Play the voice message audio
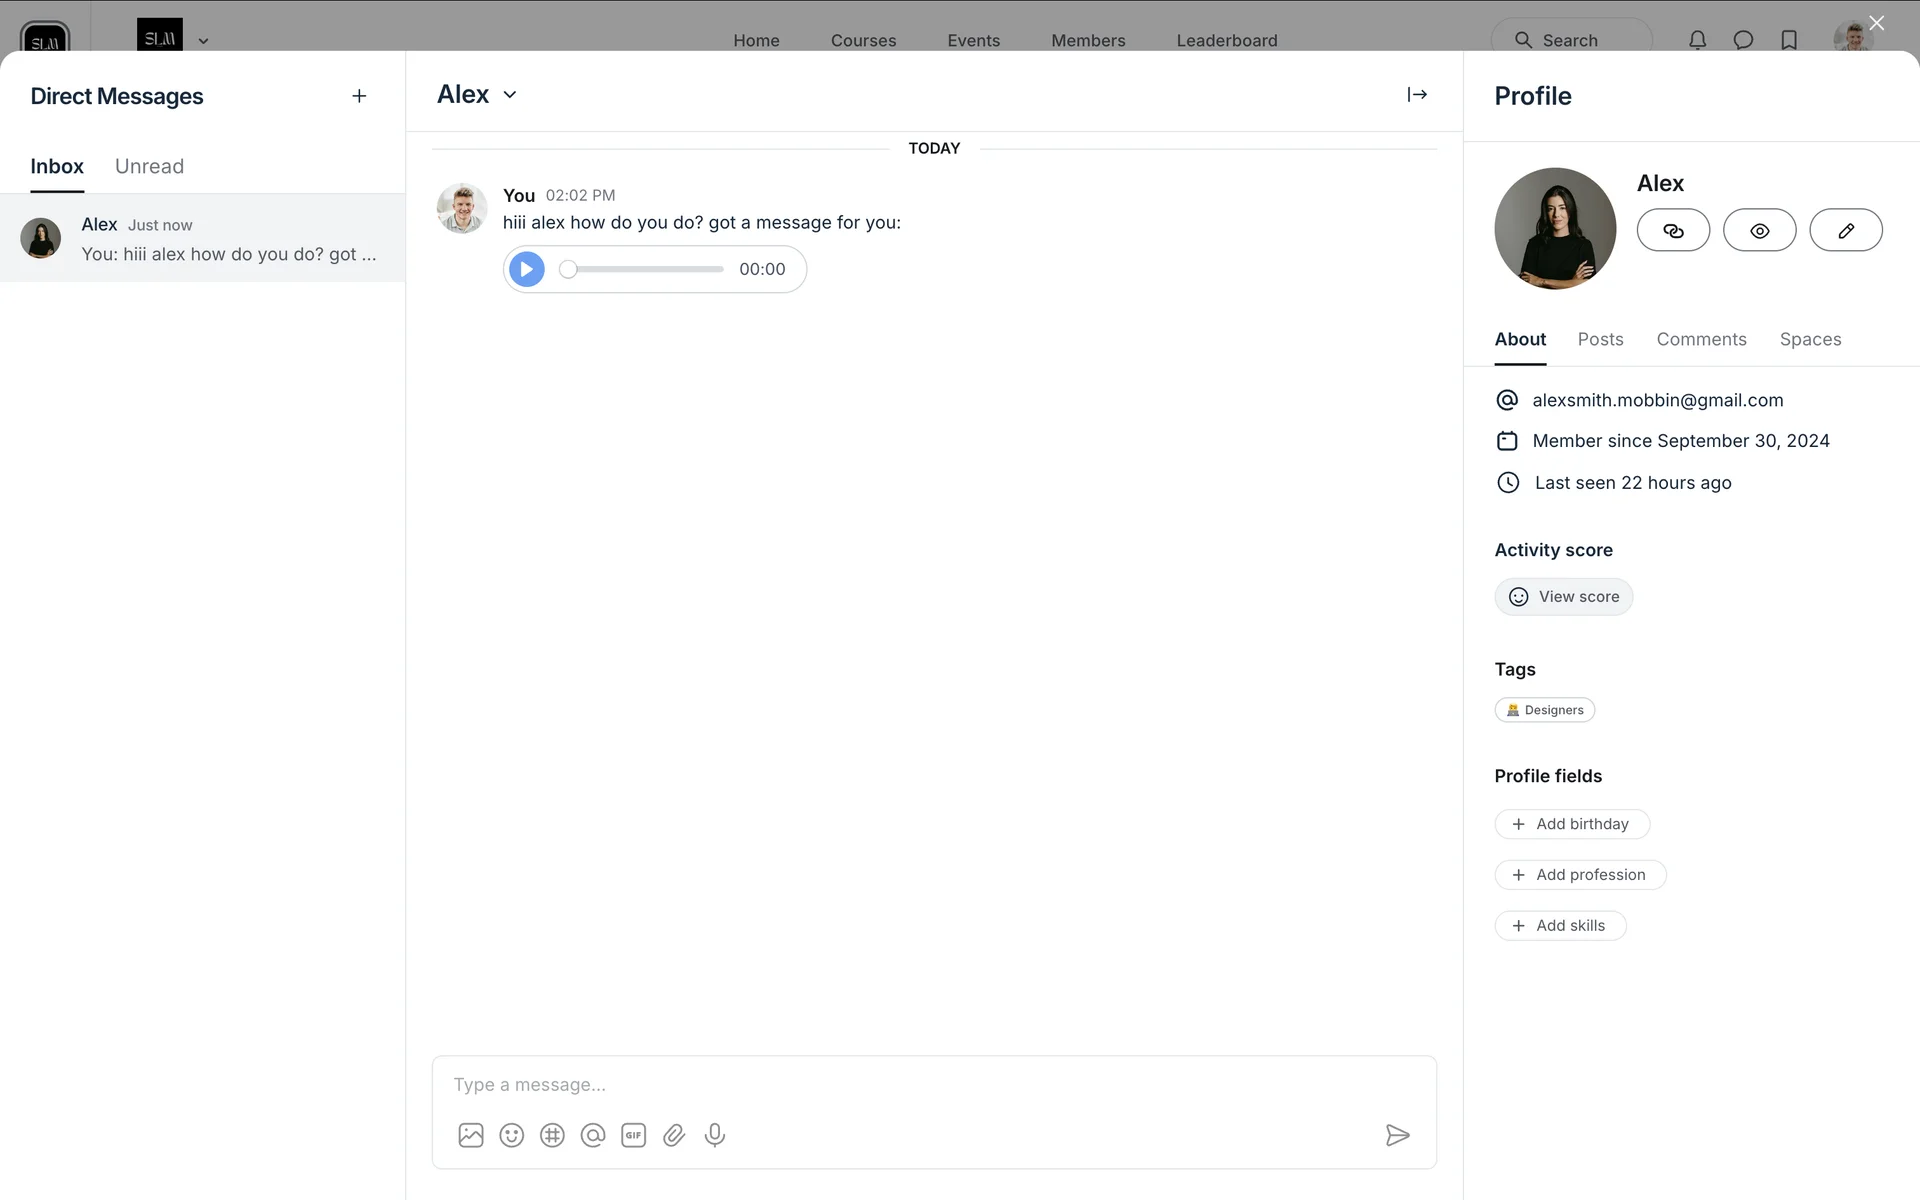This screenshot has height=1200, width=1920. (x=527, y=269)
